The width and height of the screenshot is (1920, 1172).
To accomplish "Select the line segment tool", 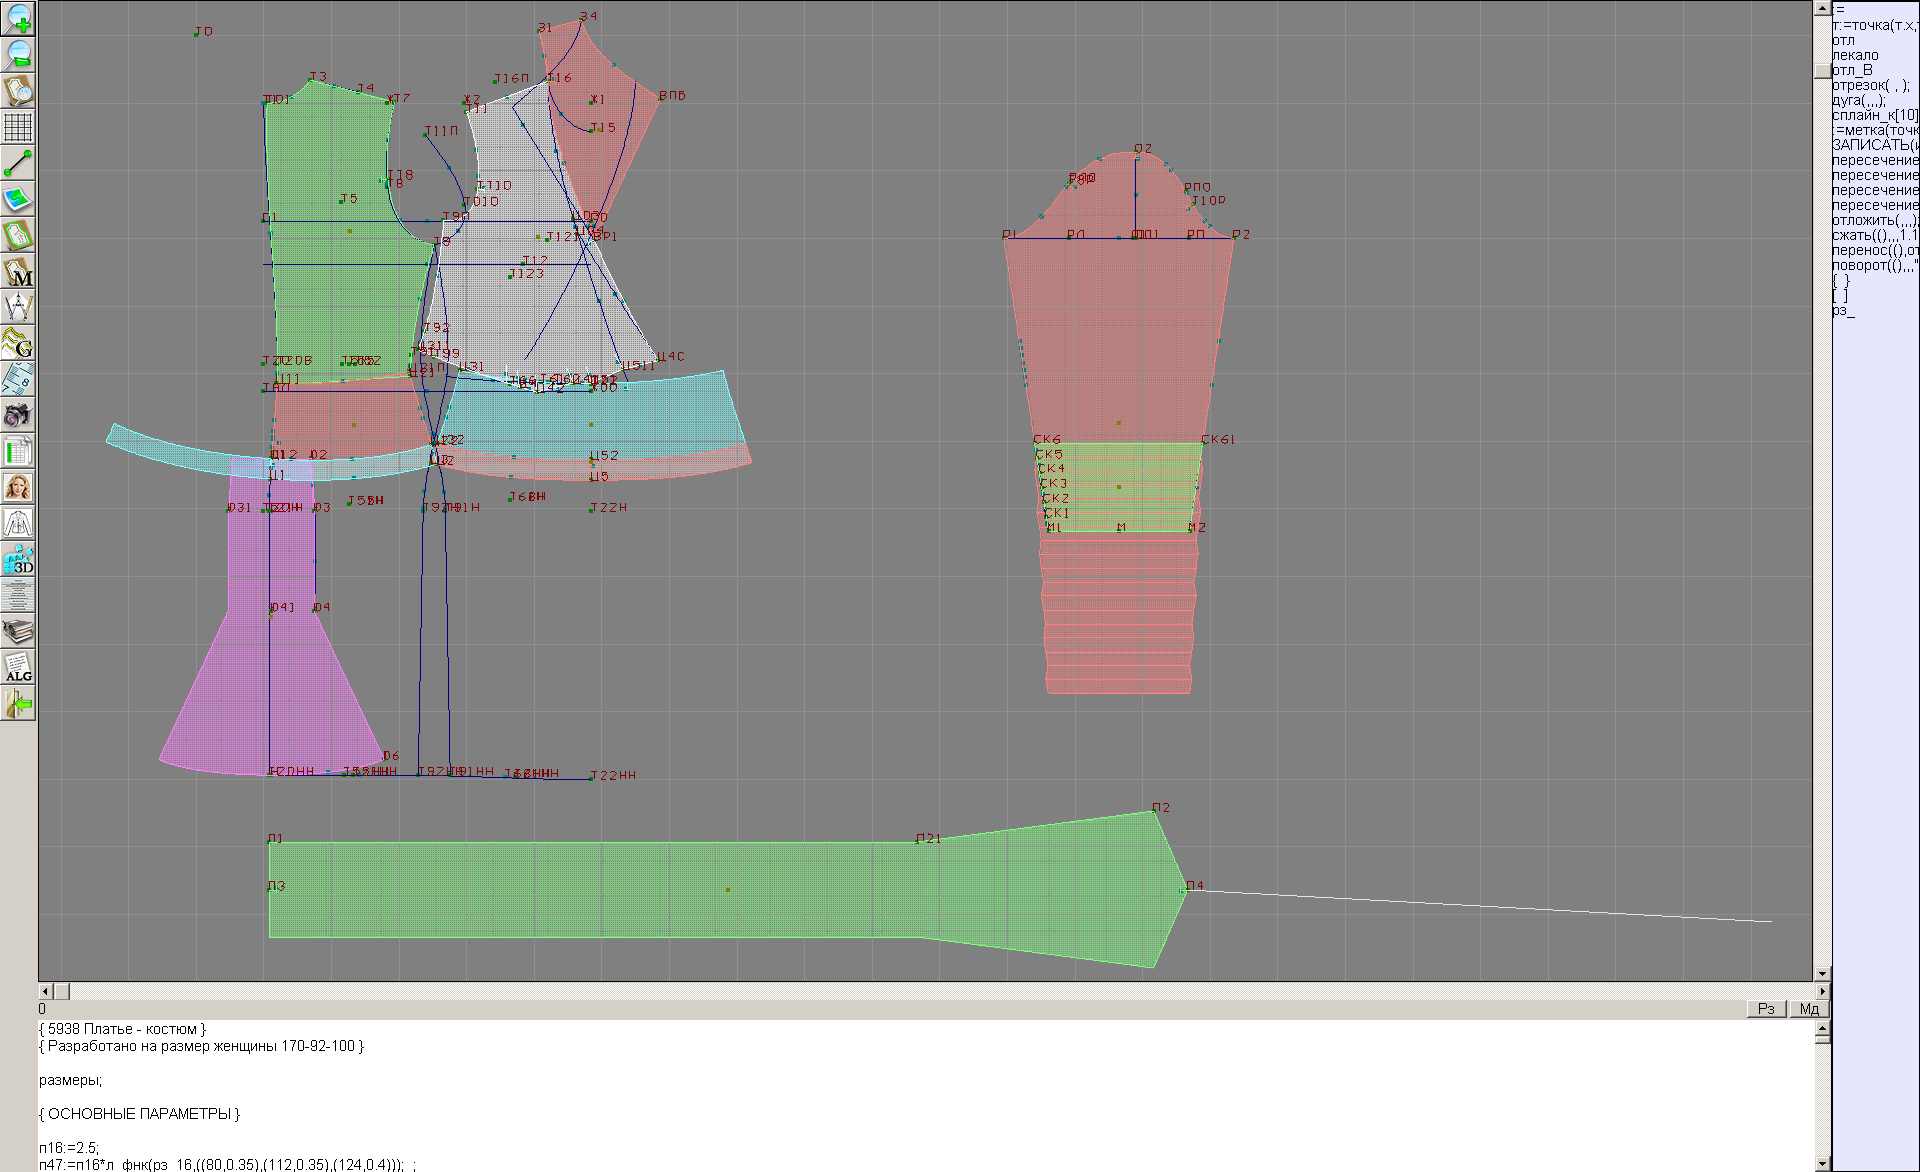I will pos(18,163).
